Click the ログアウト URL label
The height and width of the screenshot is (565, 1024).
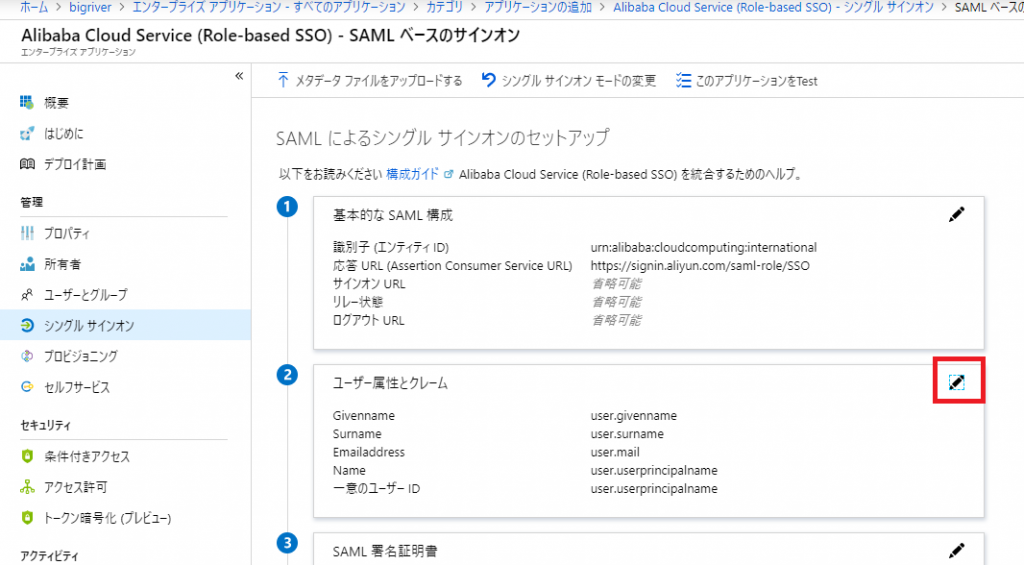[x=368, y=321]
